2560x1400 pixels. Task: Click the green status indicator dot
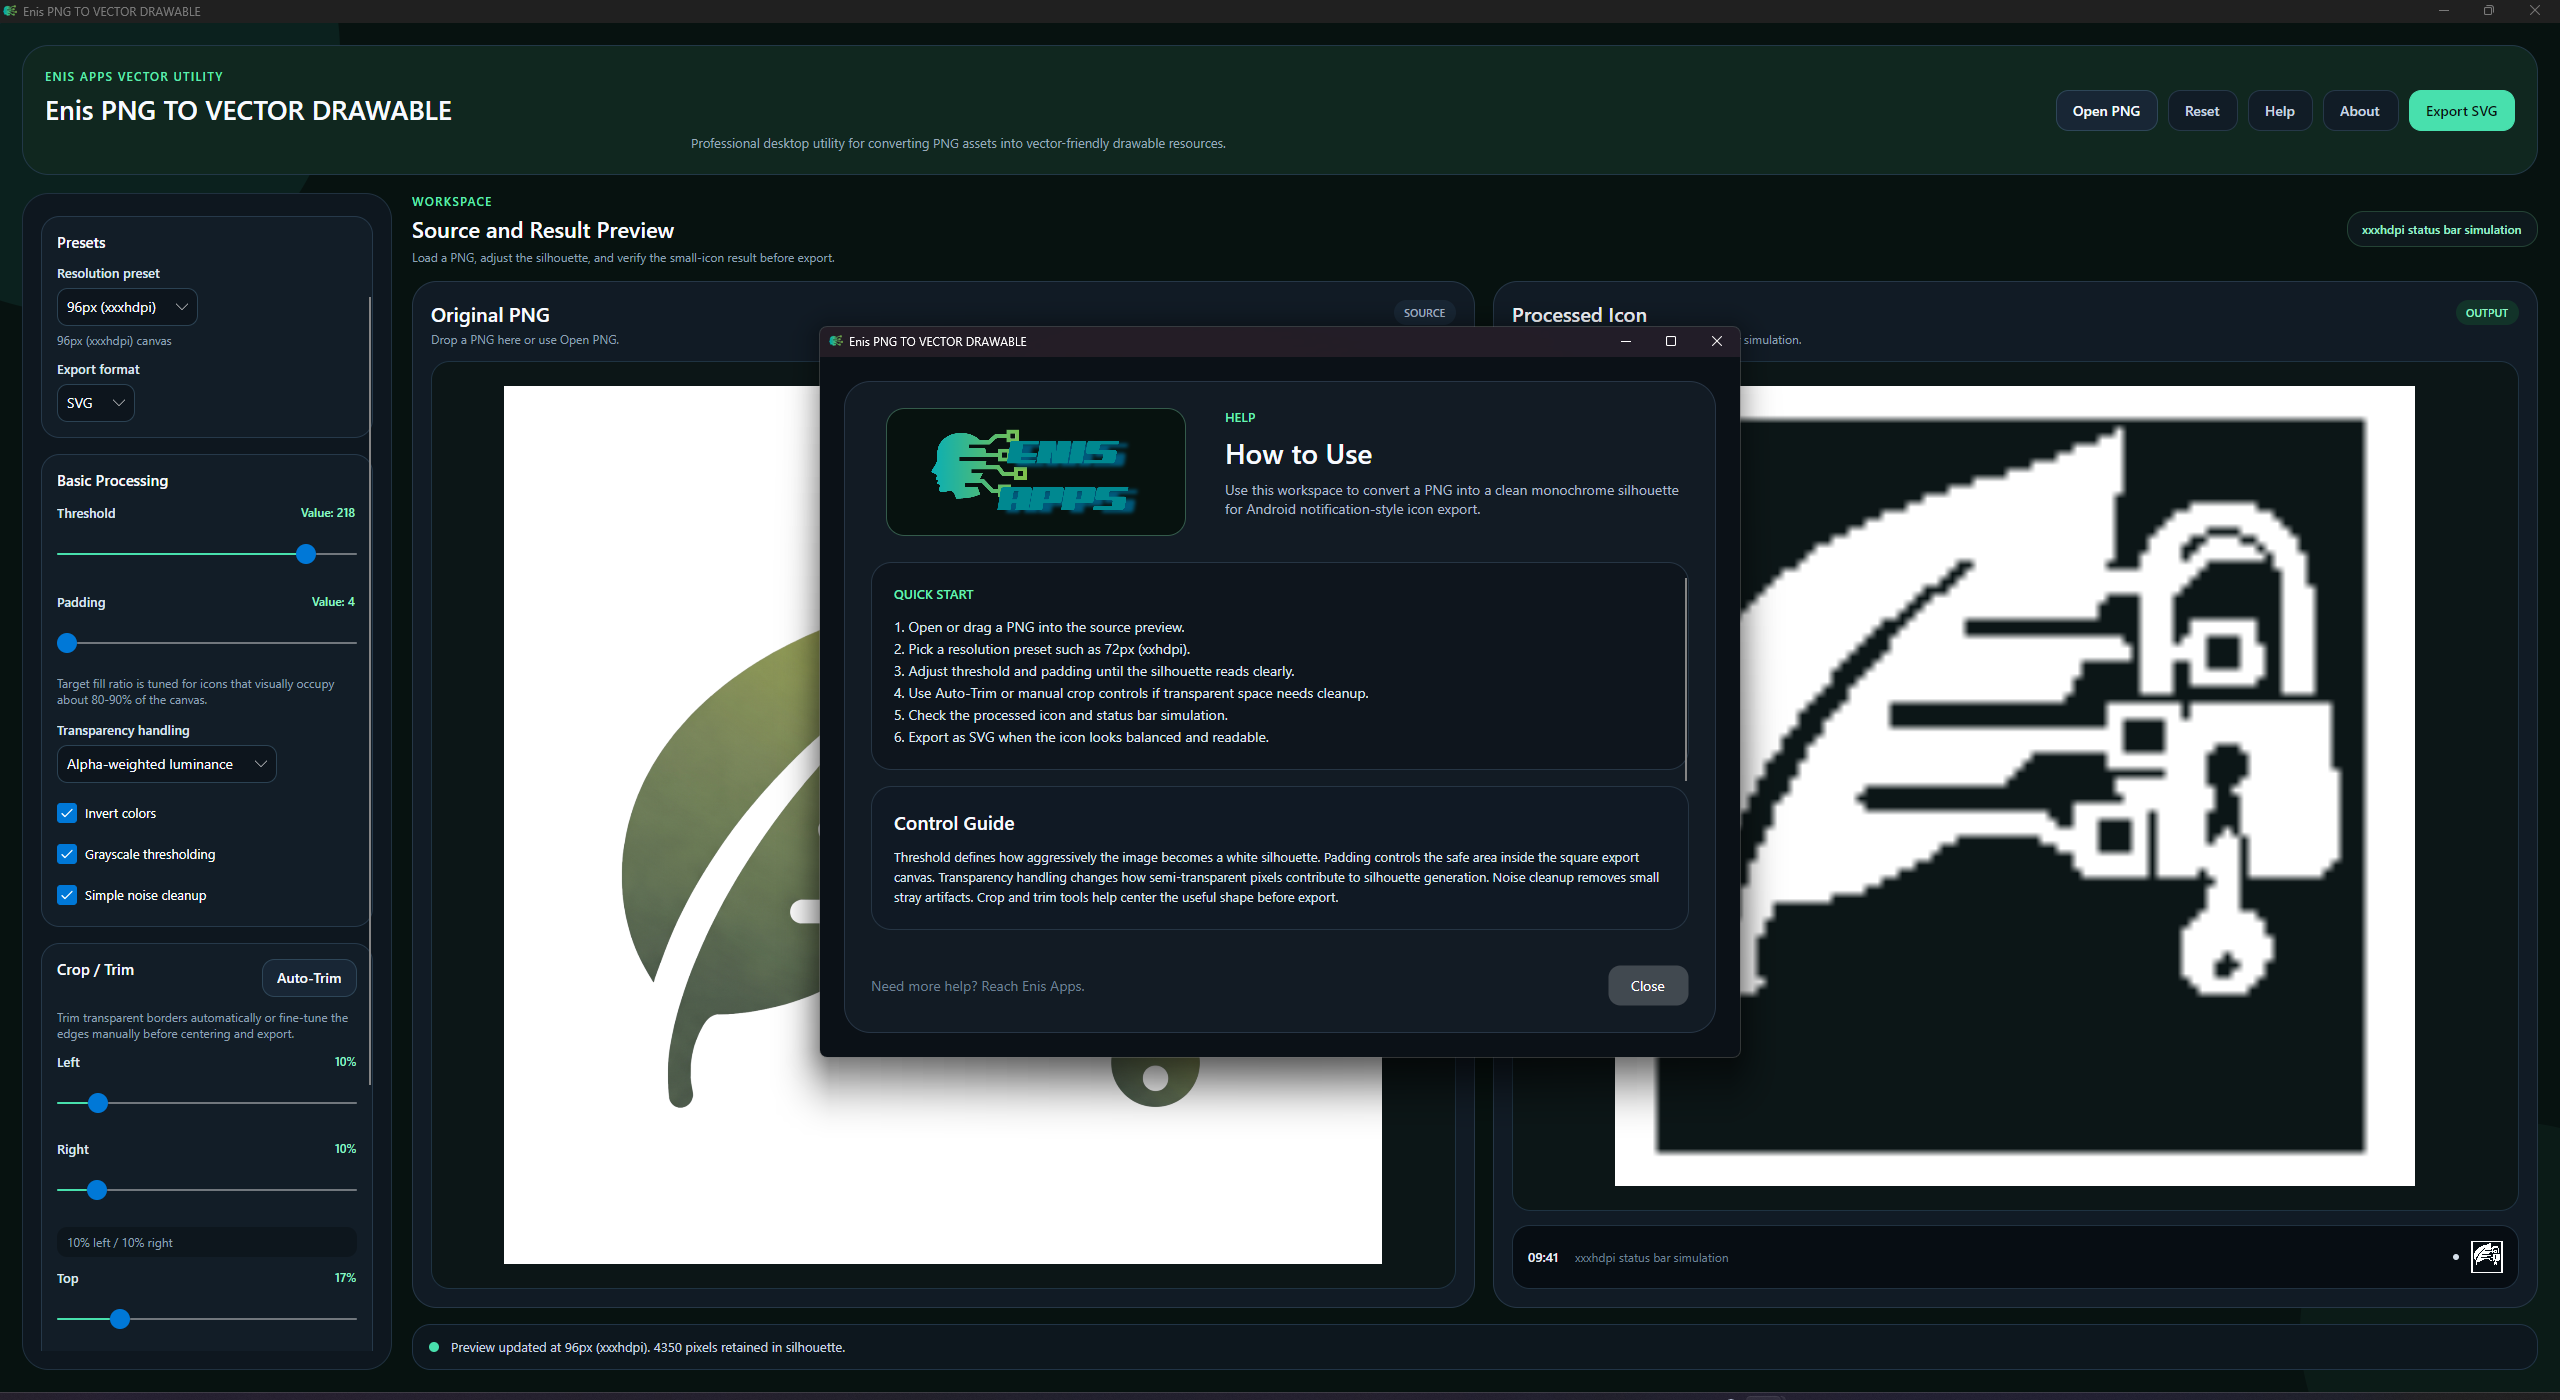click(434, 1347)
